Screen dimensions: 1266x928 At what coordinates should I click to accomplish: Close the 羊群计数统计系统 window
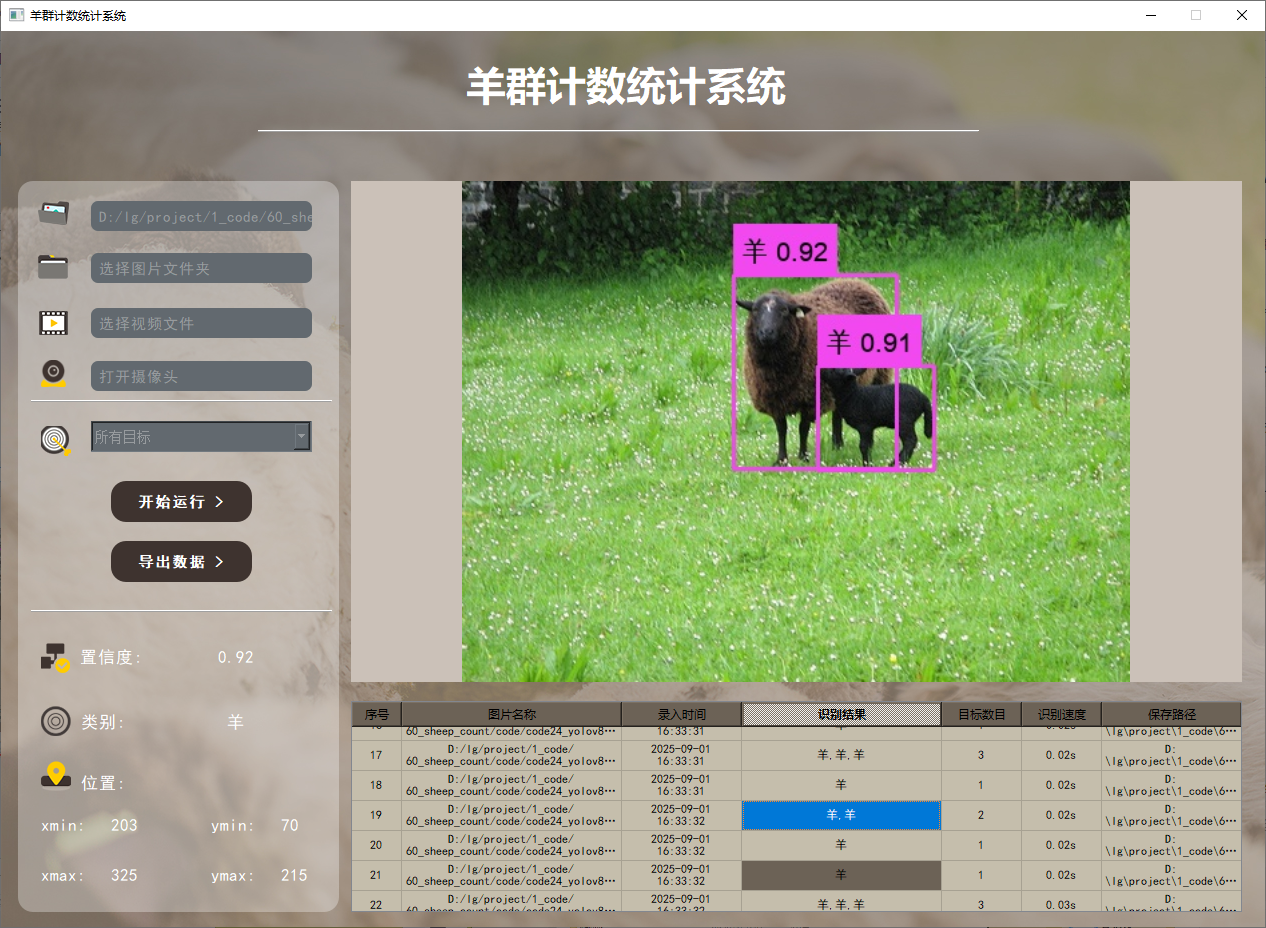click(x=1242, y=15)
